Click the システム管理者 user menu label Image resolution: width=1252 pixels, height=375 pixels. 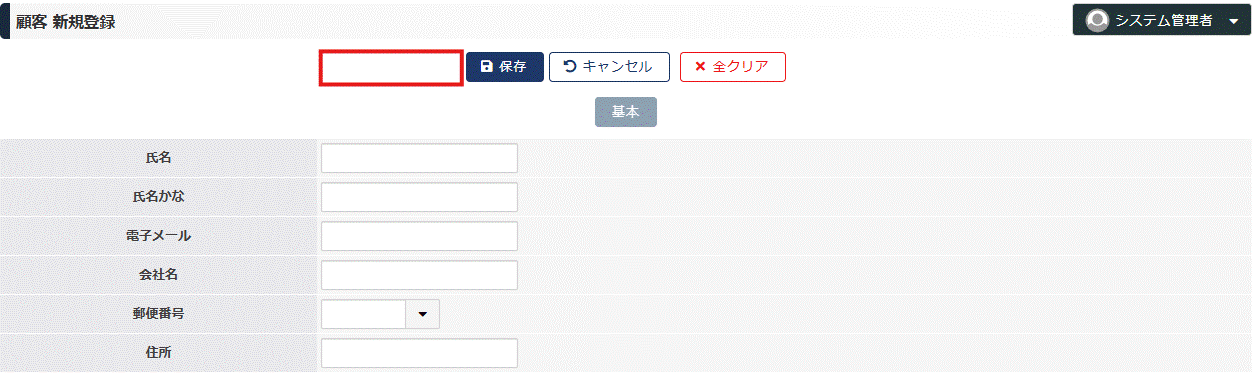(x=1164, y=21)
